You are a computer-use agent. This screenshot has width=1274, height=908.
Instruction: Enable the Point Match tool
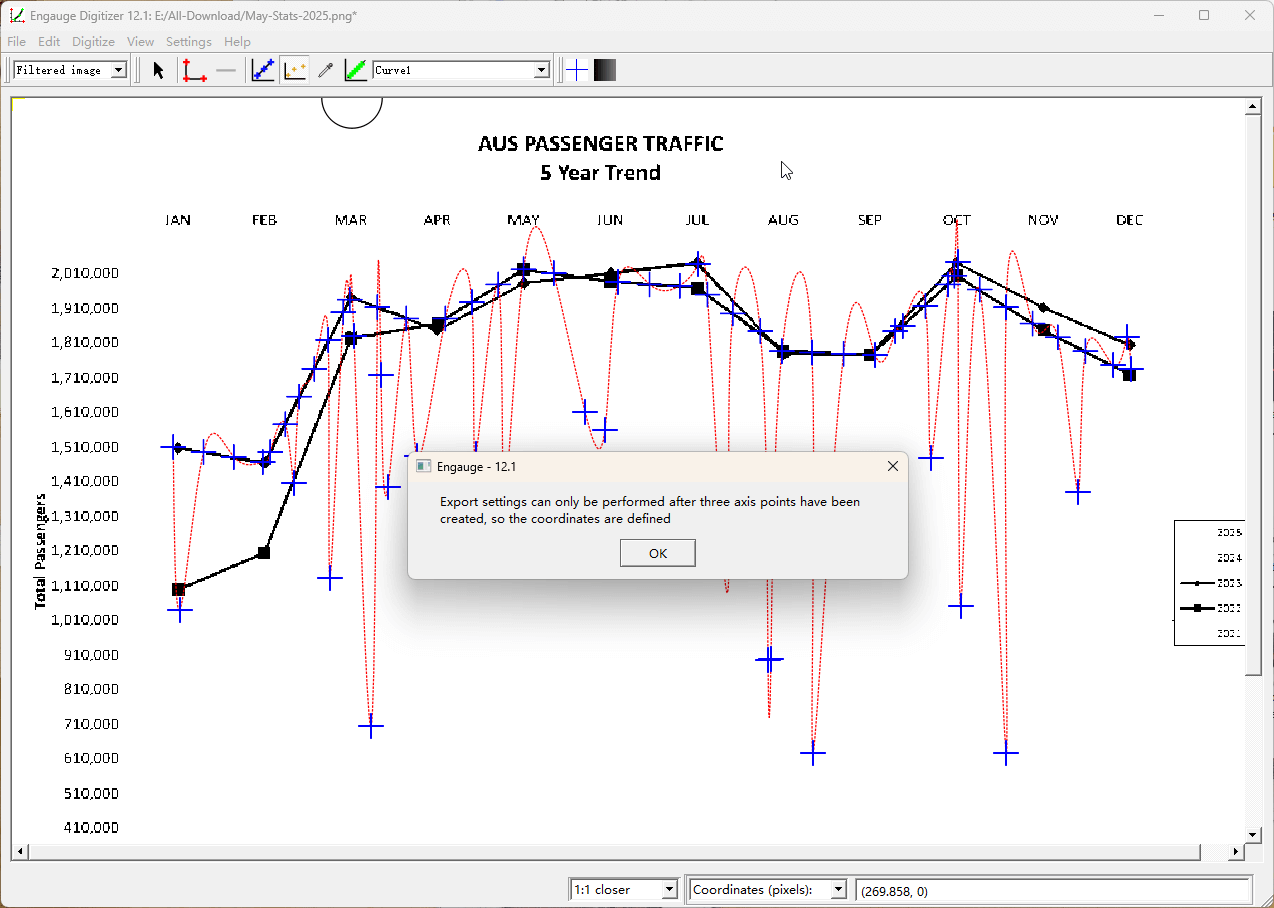[294, 70]
